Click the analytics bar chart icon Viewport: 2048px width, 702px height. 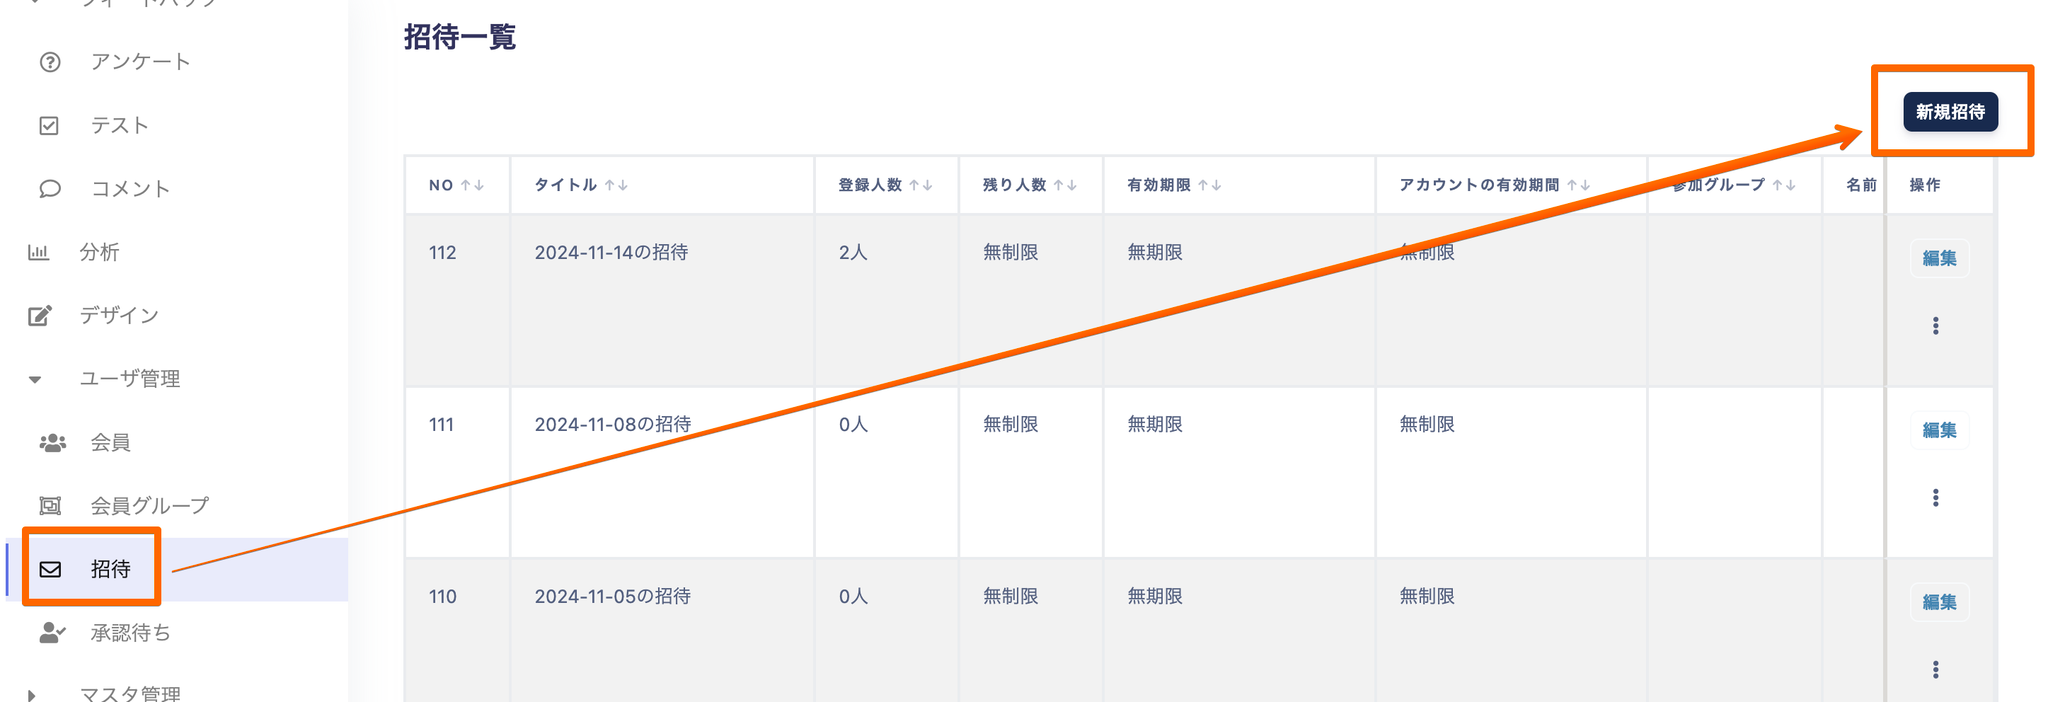pyautogui.click(x=38, y=252)
